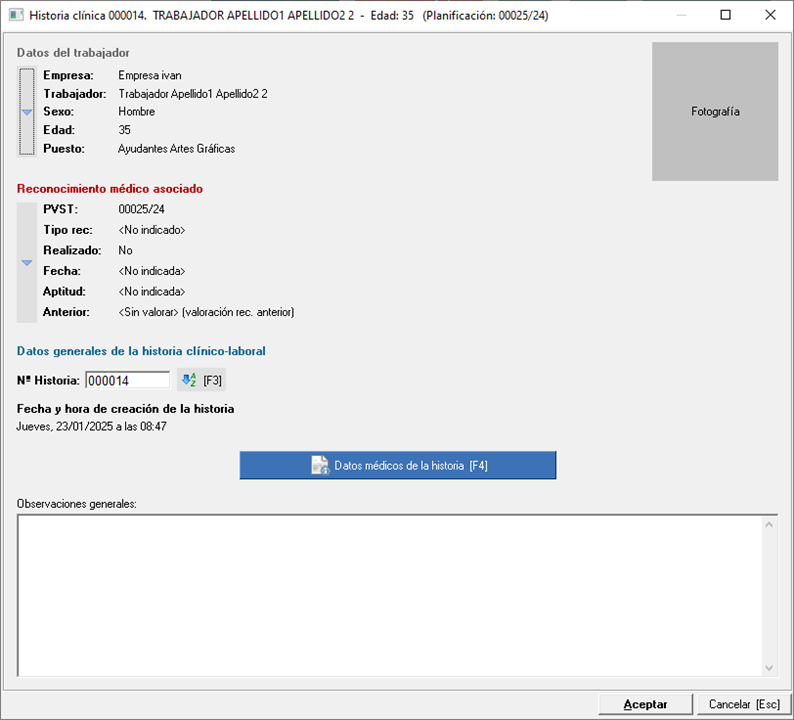Click the Puesto value Ayudantes Artes Gráficas
The width and height of the screenshot is (794, 720).
[176, 148]
